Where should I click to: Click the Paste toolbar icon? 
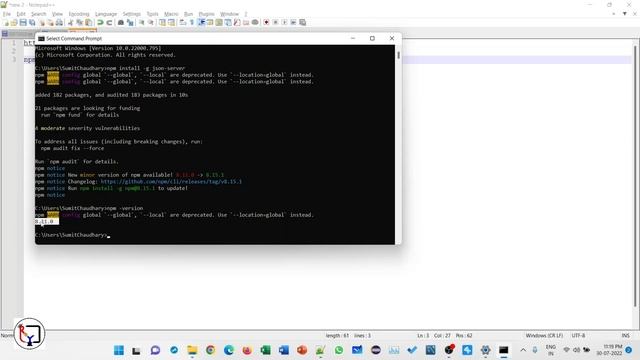tap(89, 22)
